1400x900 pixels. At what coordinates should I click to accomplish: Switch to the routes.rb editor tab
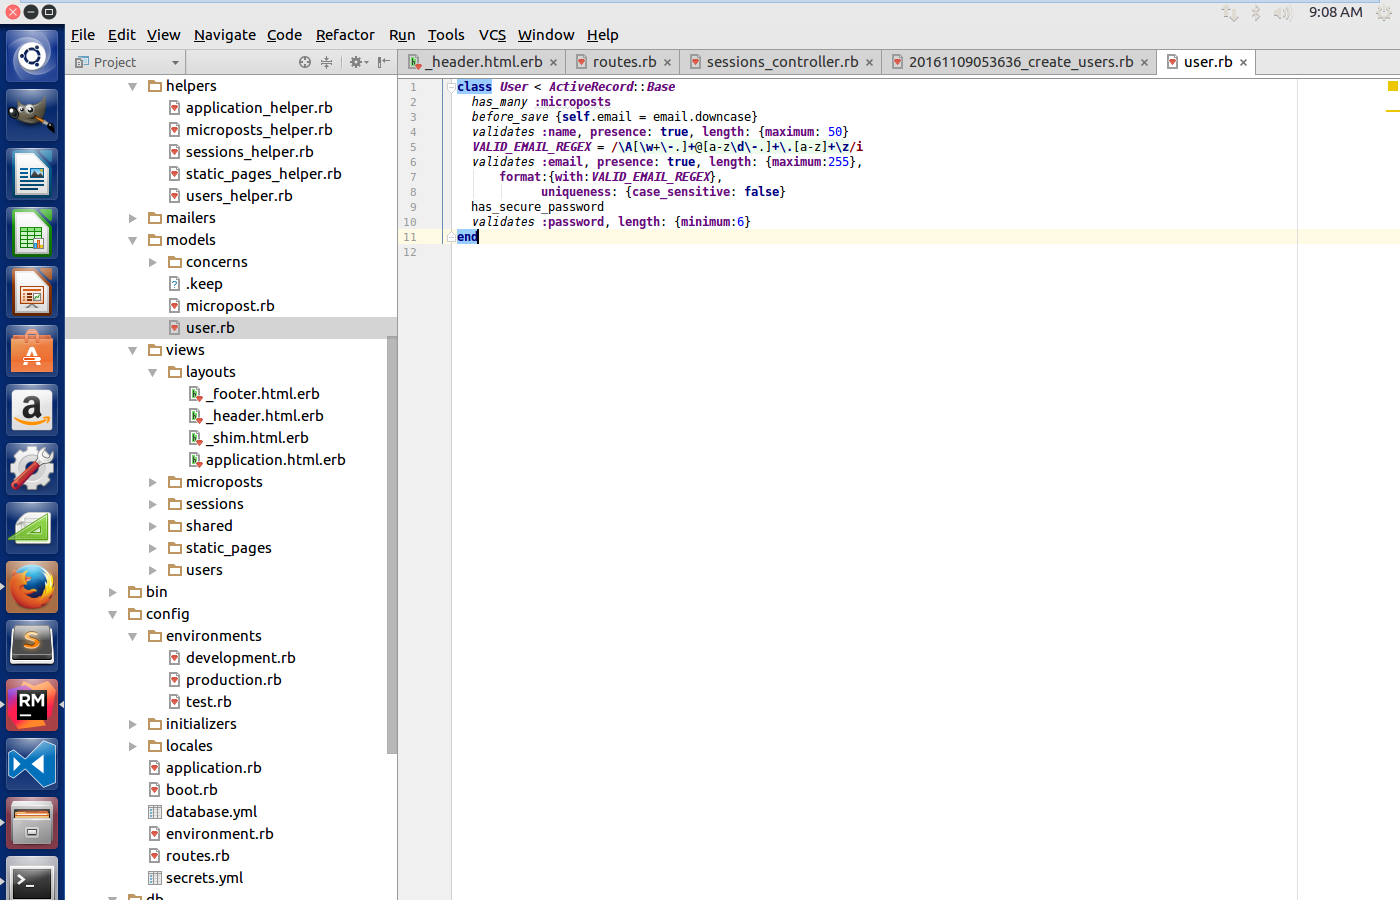click(x=624, y=62)
